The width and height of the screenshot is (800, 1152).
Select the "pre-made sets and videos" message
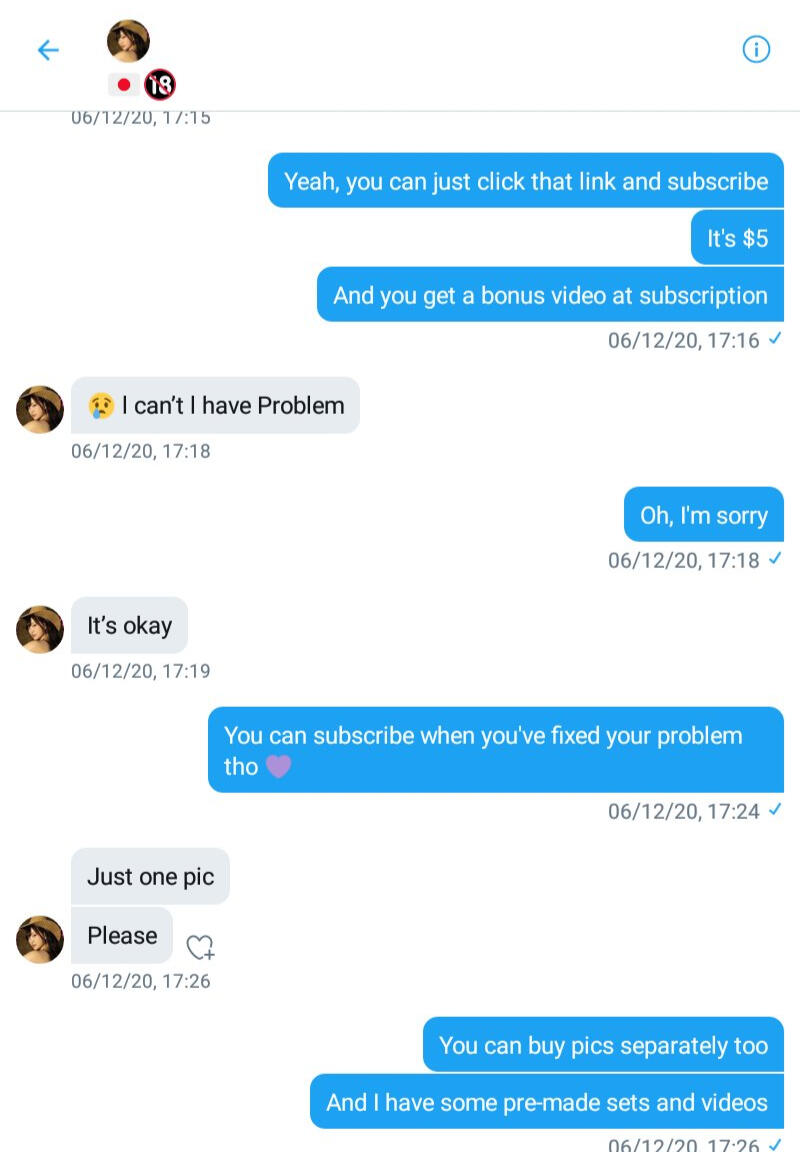547,1102
